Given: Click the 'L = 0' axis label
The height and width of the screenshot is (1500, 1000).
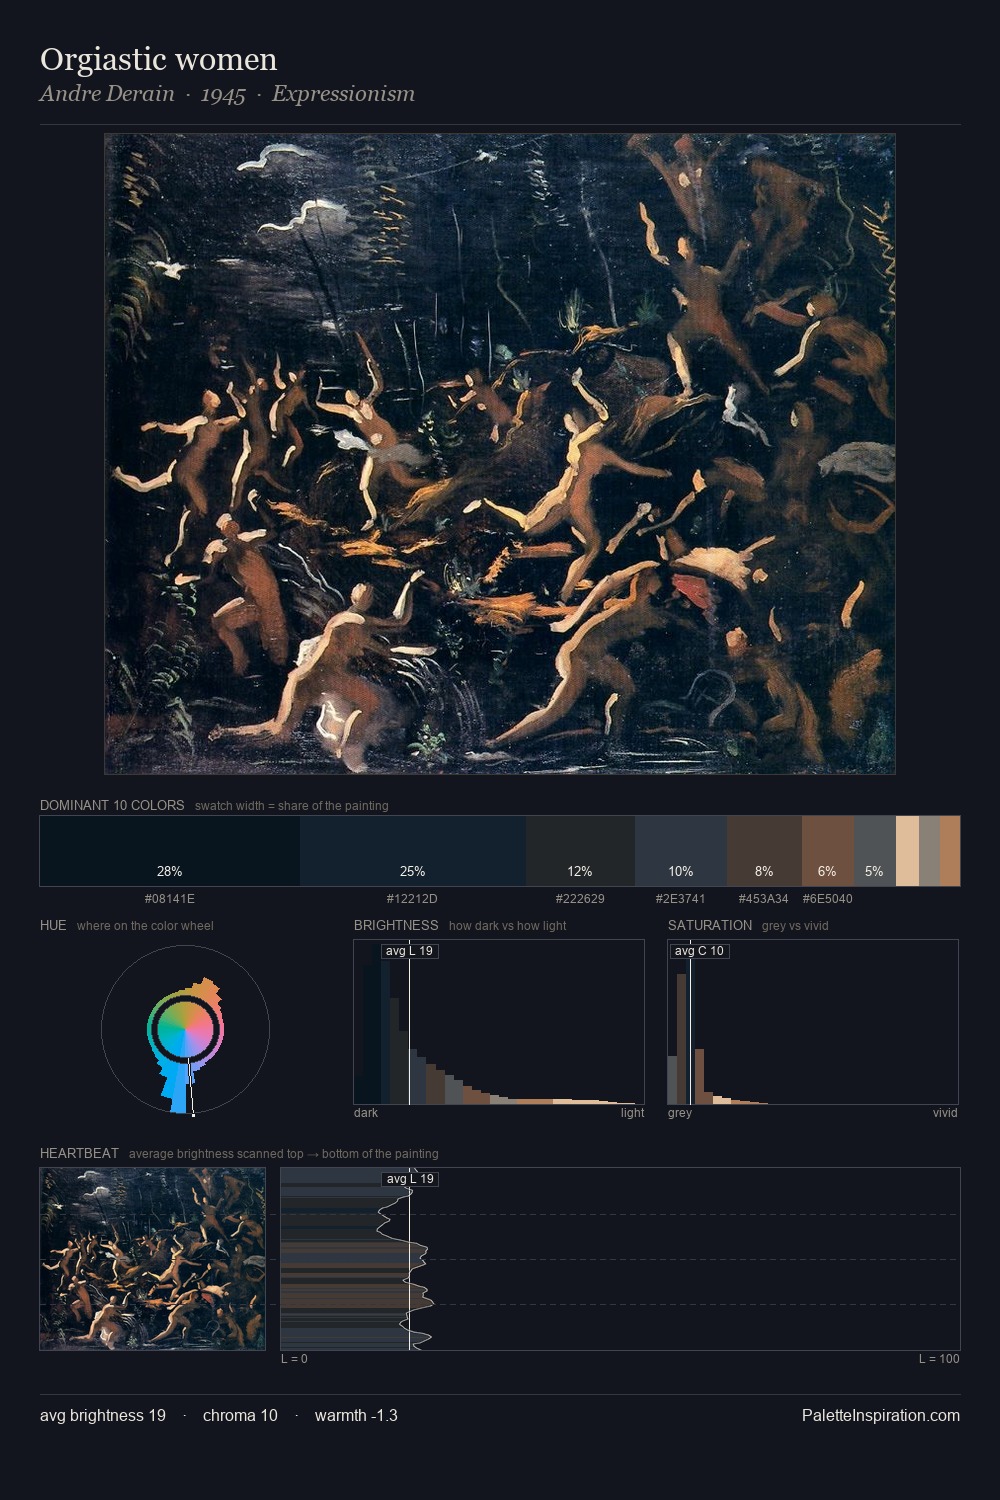Looking at the screenshot, I should click(x=294, y=1359).
